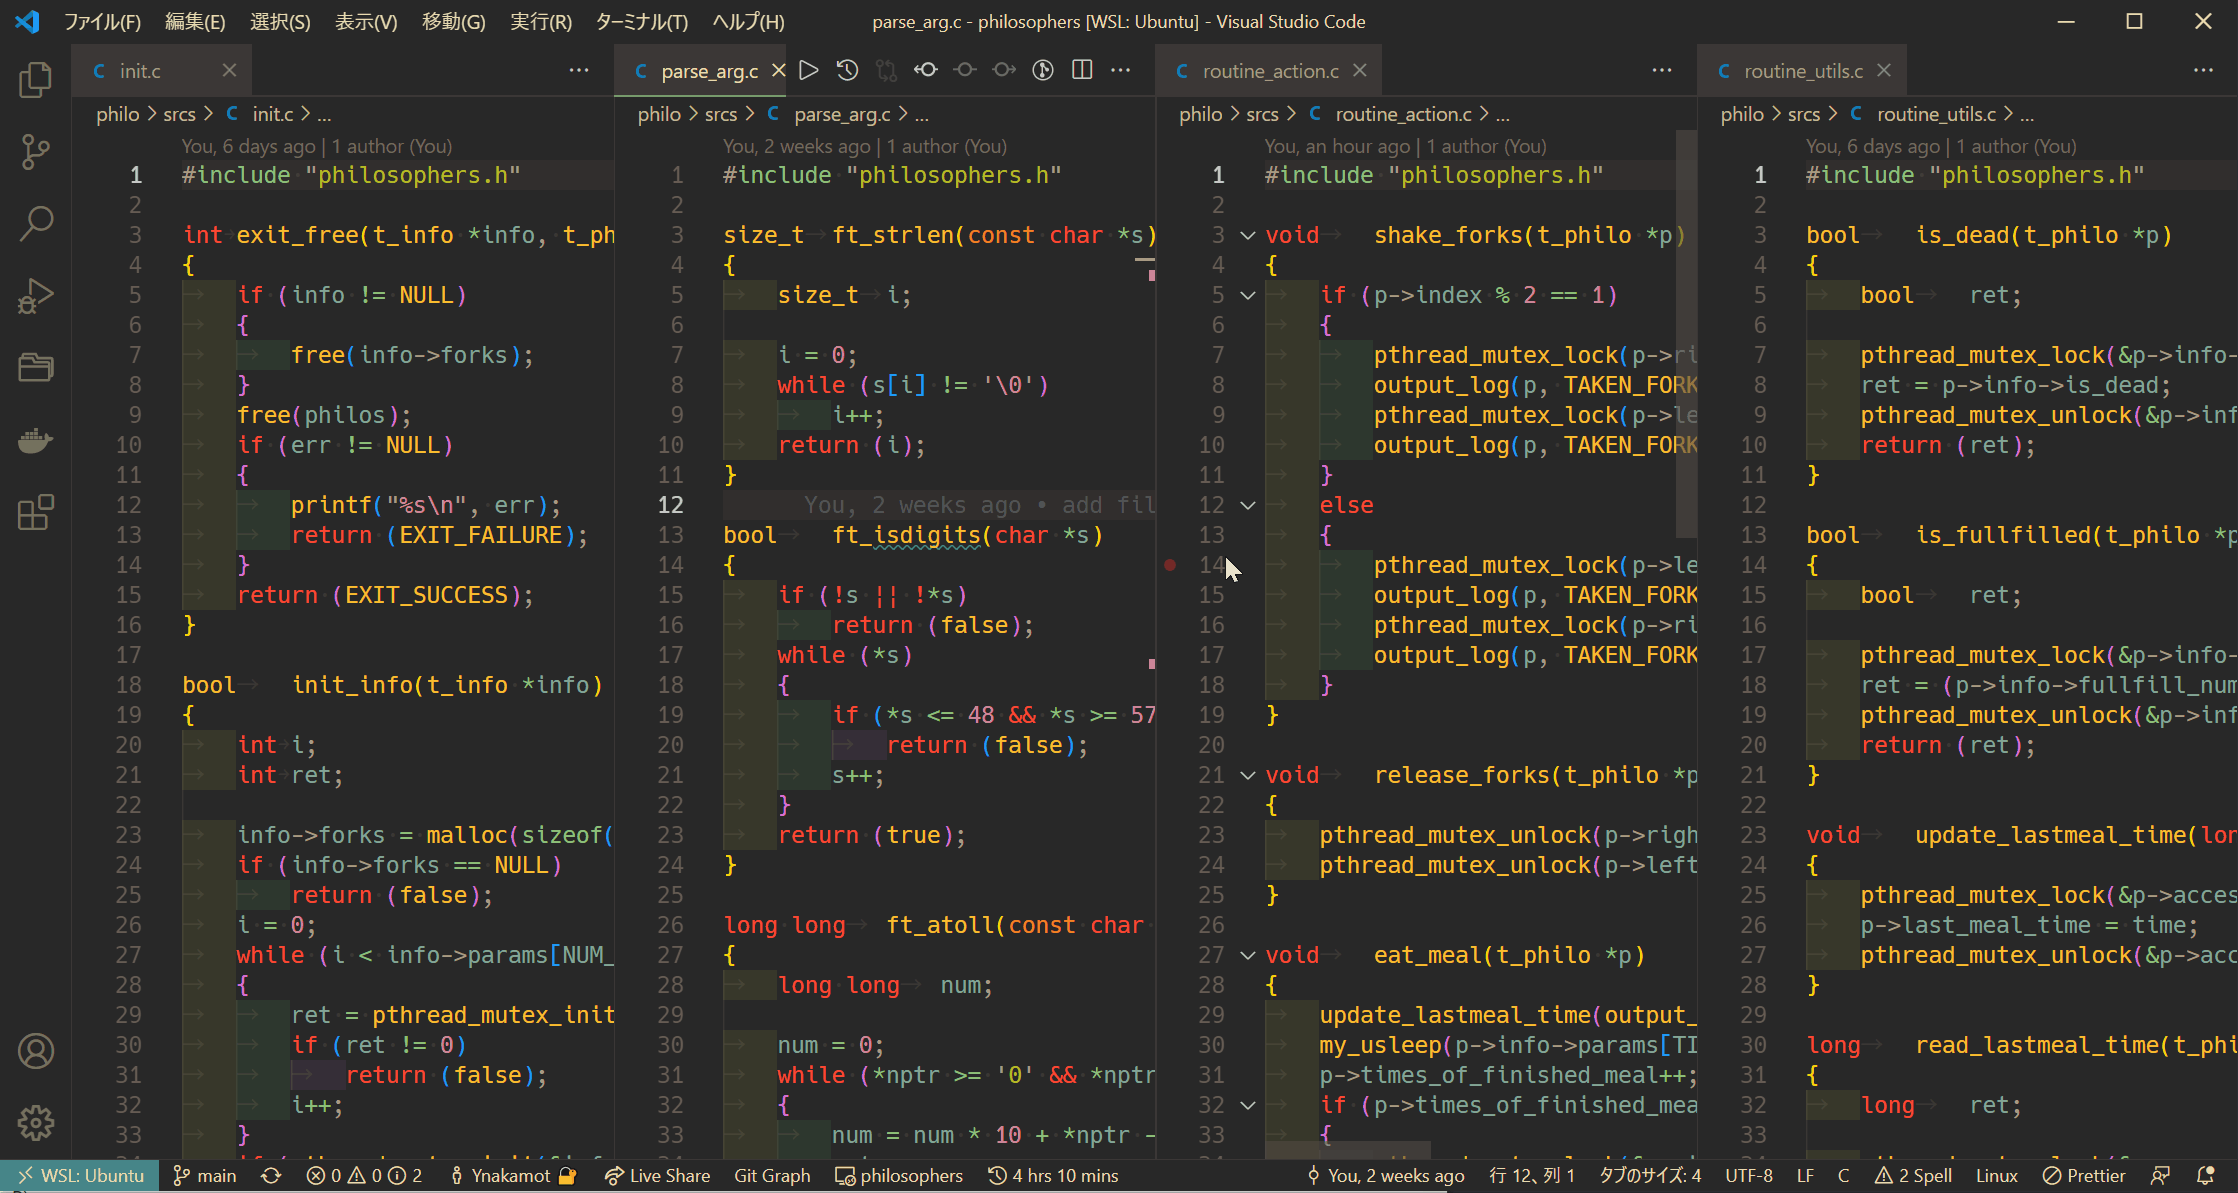Open the srcs breadcrumb dropdown

pyautogui.click(x=722, y=113)
